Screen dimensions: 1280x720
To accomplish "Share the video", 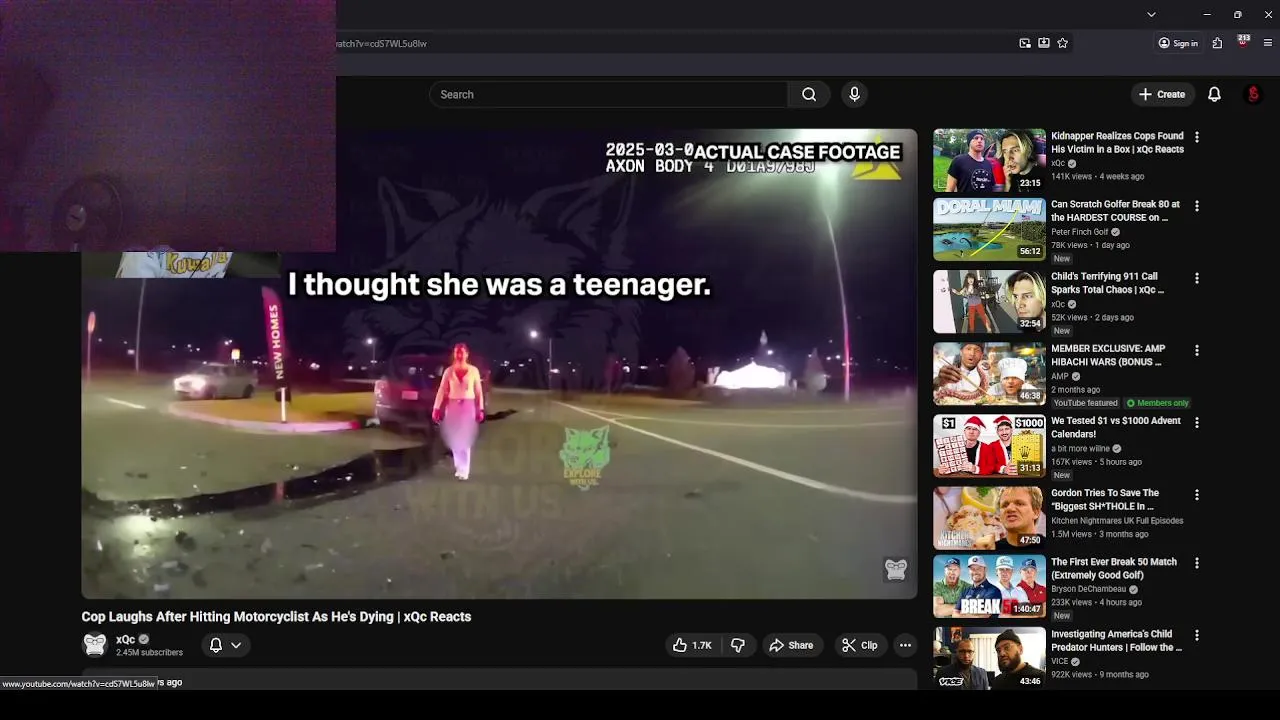I will click(x=791, y=645).
